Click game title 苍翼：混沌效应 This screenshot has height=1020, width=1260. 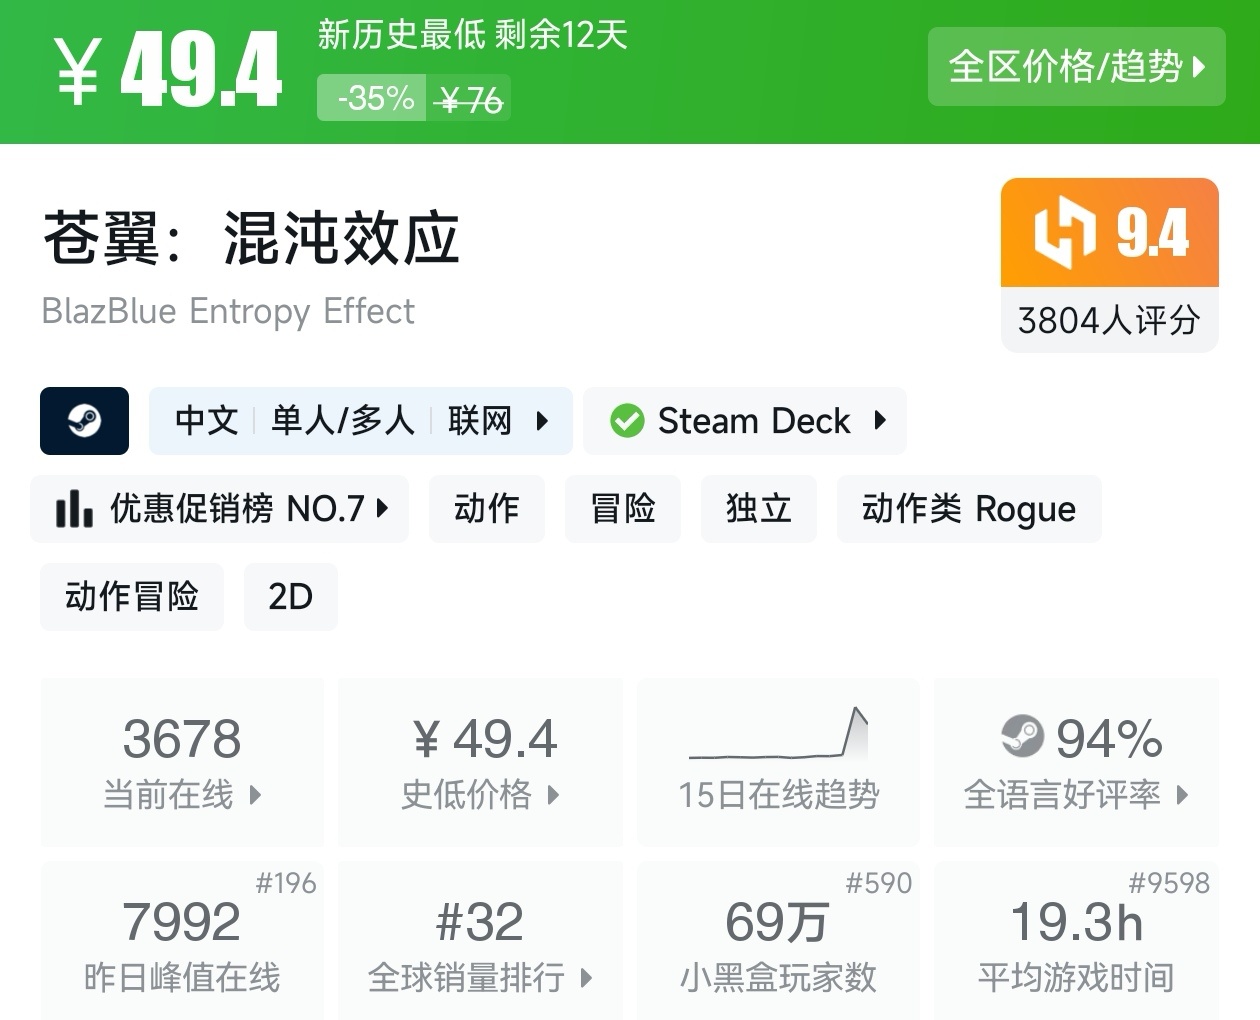(251, 238)
